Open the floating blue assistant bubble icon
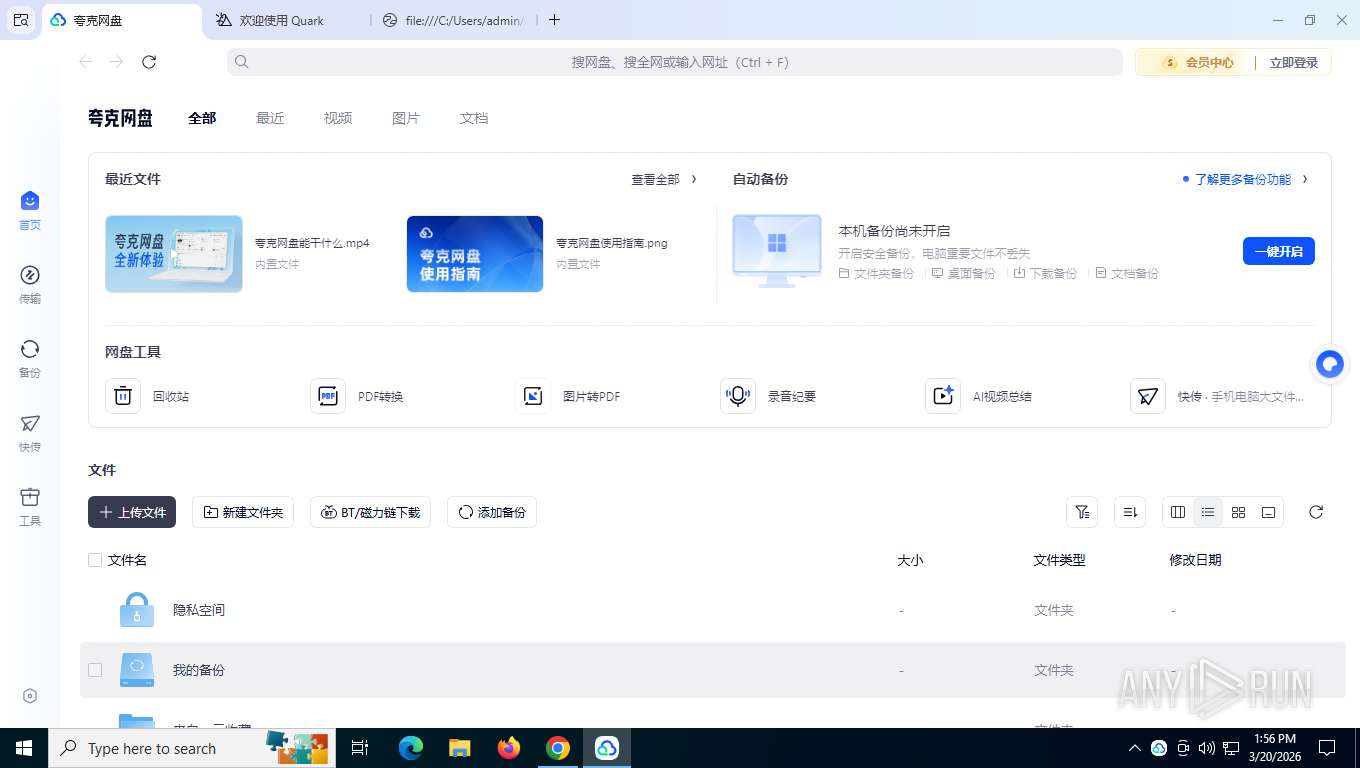 coord(1330,364)
